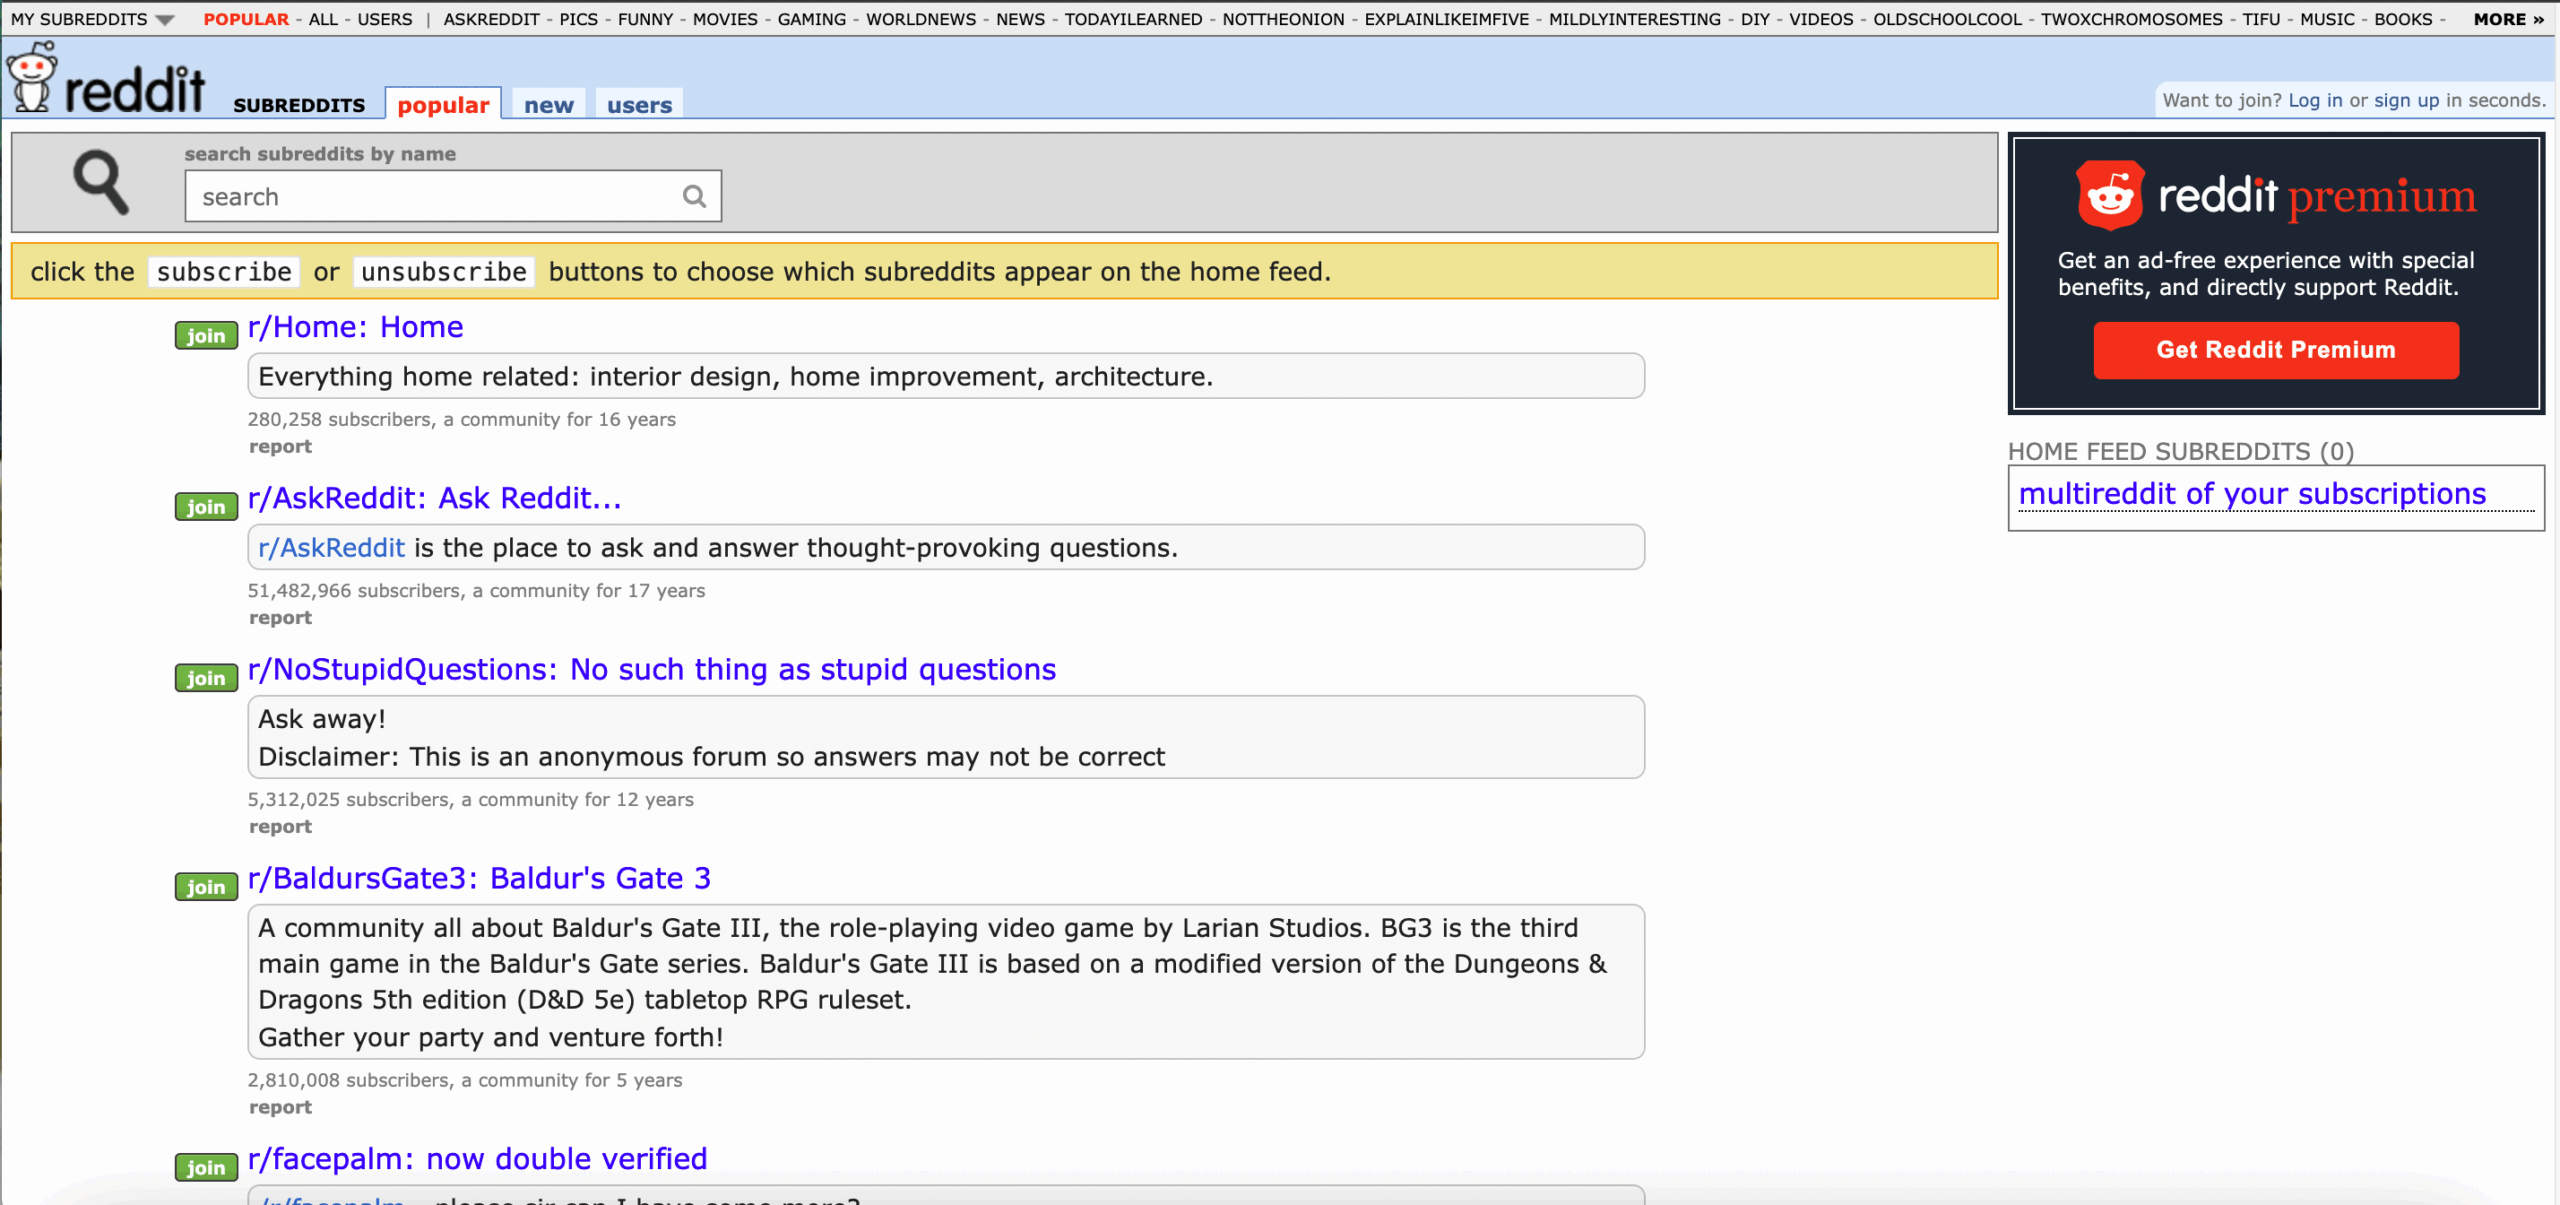Viewport: 2560px width, 1205px height.
Task: Click the Reddit Premium shield logo
Action: point(2109,194)
